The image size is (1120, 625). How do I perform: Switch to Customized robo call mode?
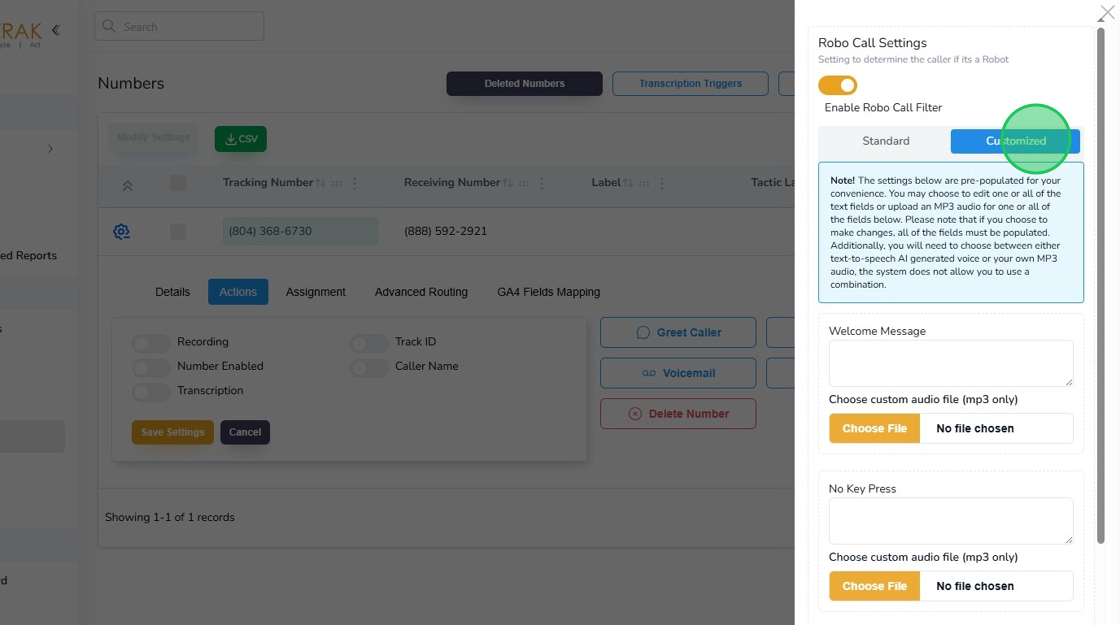click(1015, 141)
